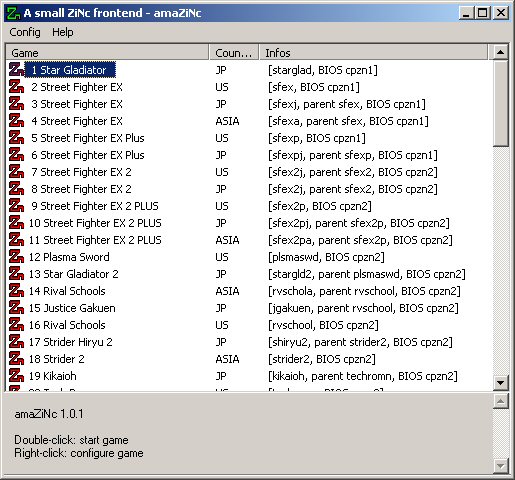Select the game 1 Star Gladiator

[70, 70]
